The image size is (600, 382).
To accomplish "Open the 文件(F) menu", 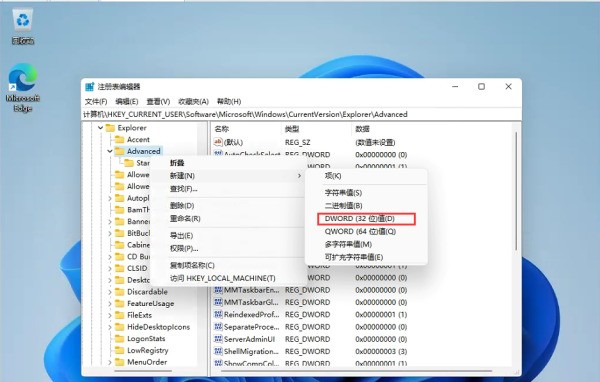I will (x=96, y=101).
